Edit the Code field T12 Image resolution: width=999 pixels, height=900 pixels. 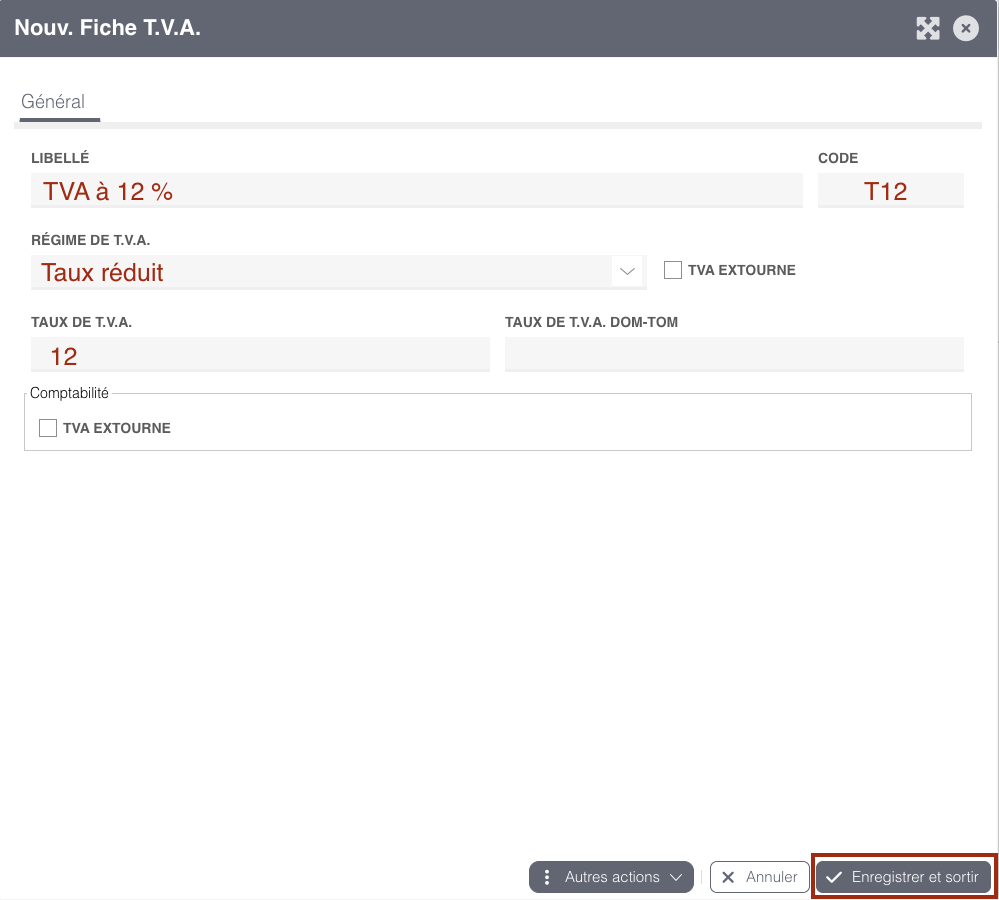891,190
